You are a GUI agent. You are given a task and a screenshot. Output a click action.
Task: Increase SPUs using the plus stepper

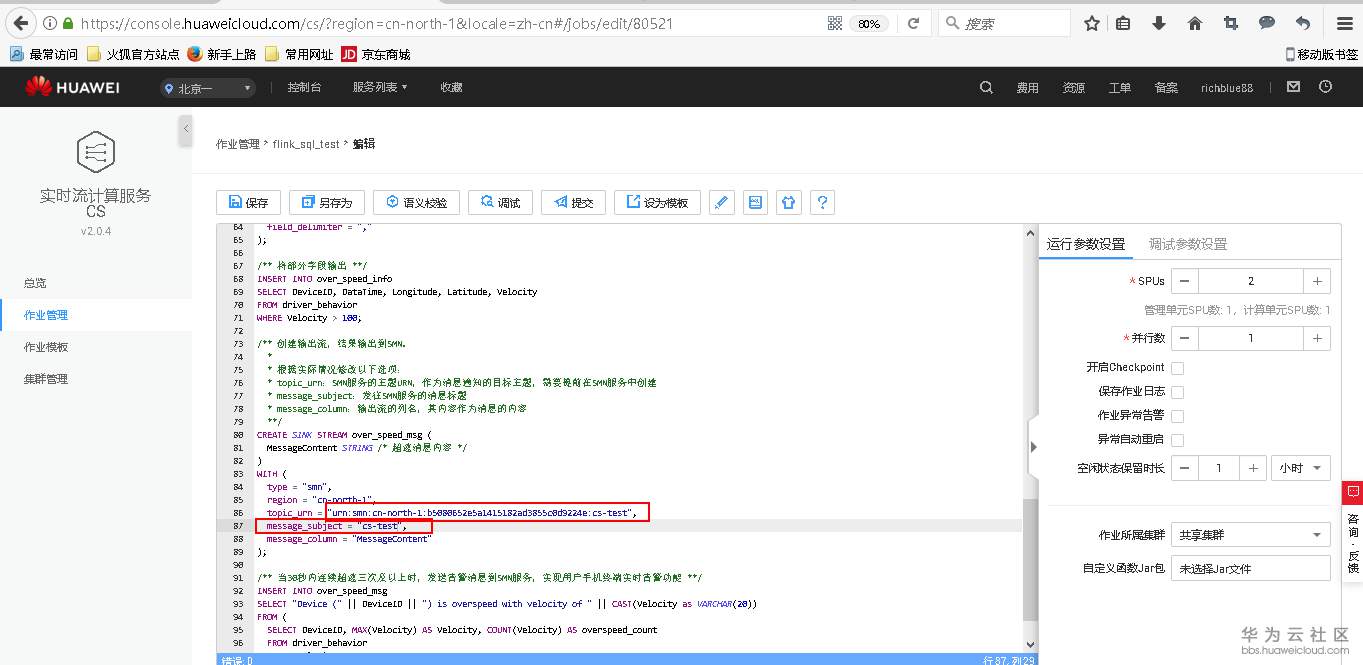coord(1317,280)
